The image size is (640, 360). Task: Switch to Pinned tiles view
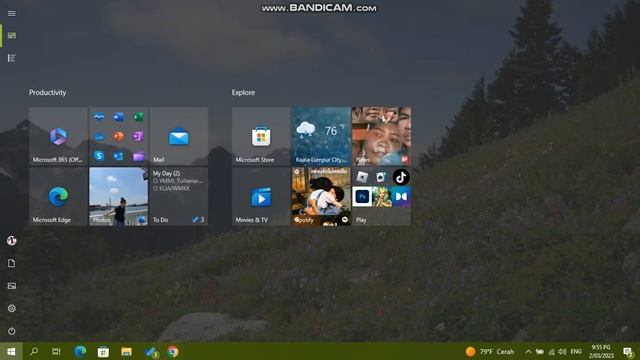[x=11, y=36]
